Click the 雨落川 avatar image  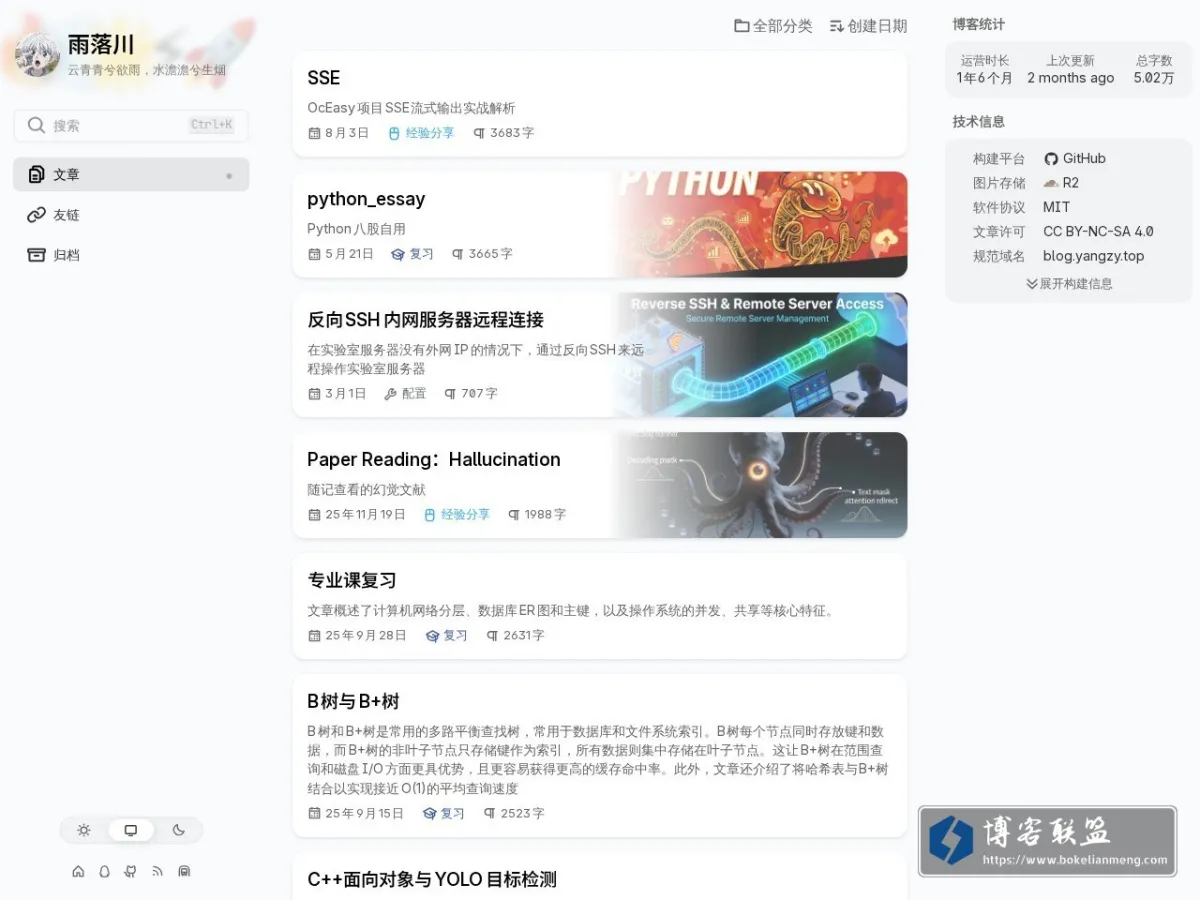38,55
